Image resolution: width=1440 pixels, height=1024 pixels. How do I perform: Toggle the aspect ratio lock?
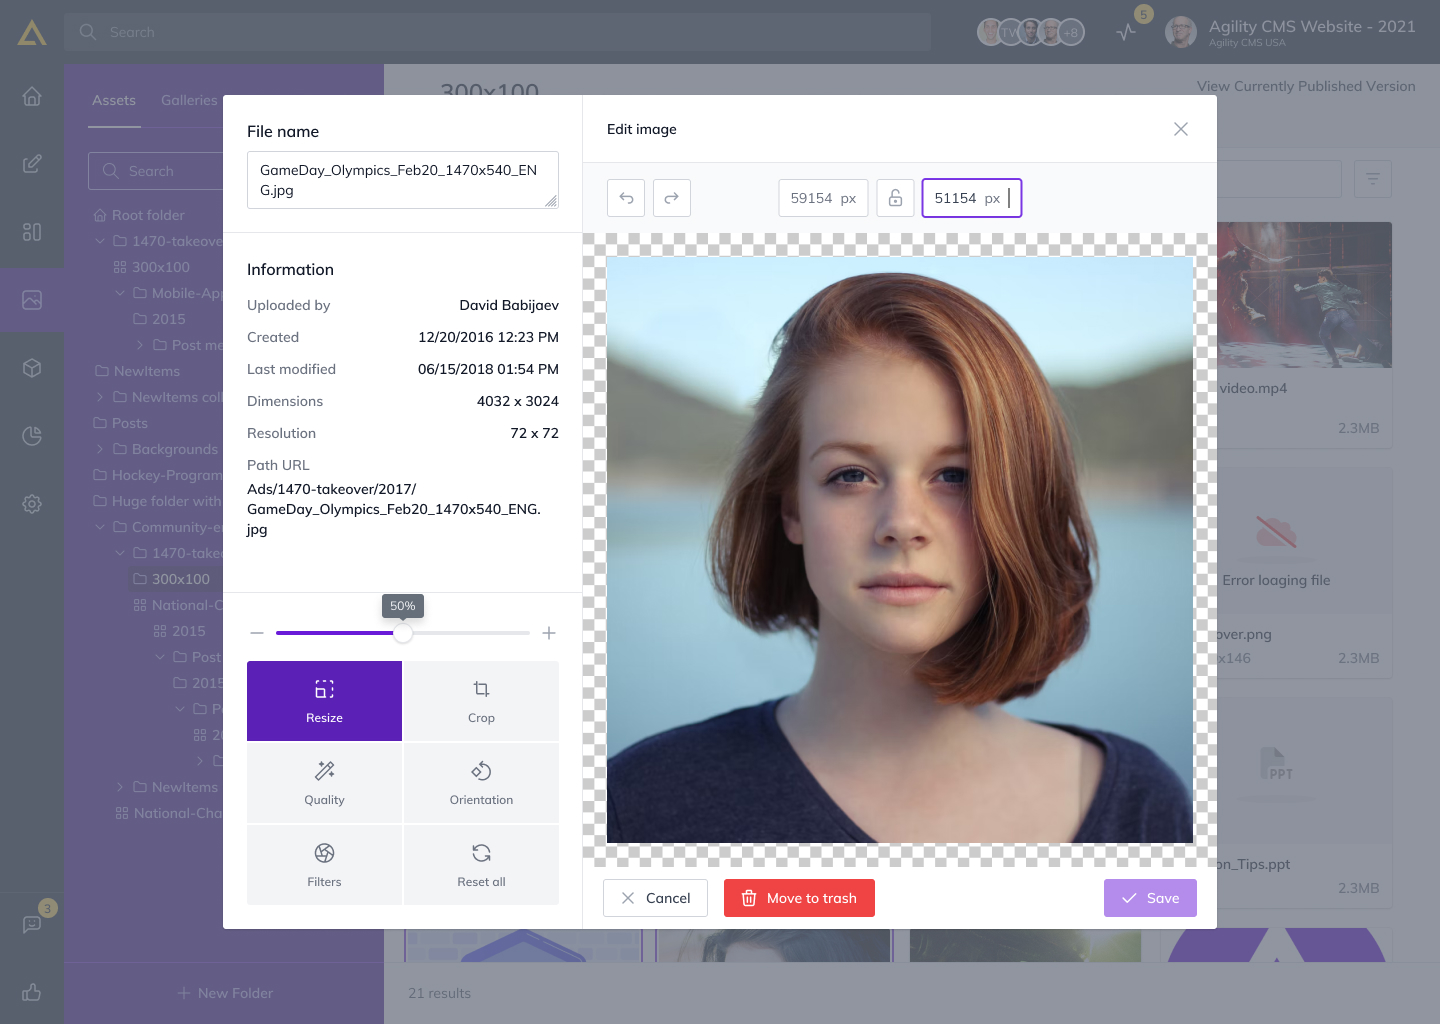pyautogui.click(x=895, y=198)
